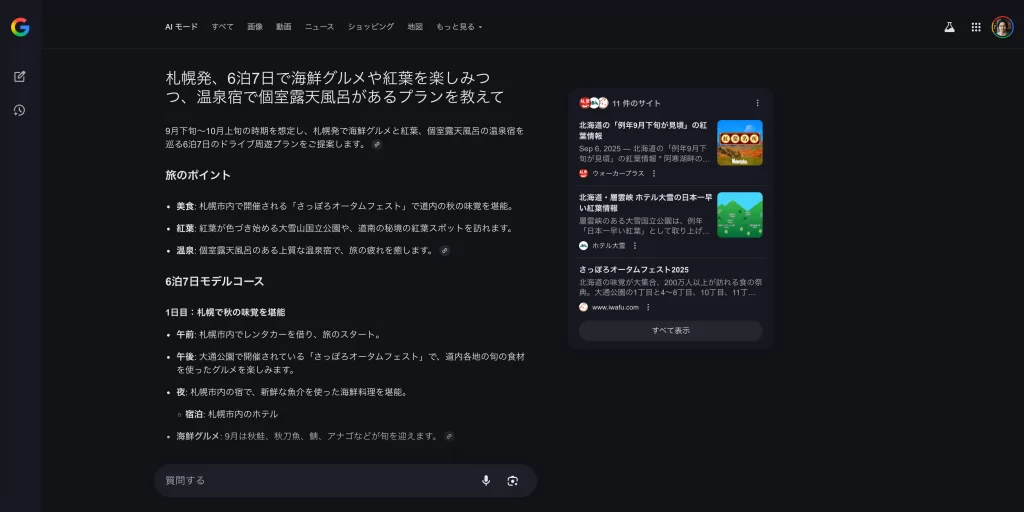
Task: Click the green mountains thumbnail image
Action: tap(740, 215)
